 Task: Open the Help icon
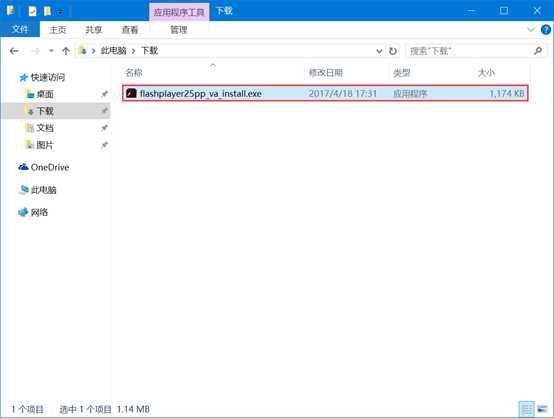click(x=546, y=30)
